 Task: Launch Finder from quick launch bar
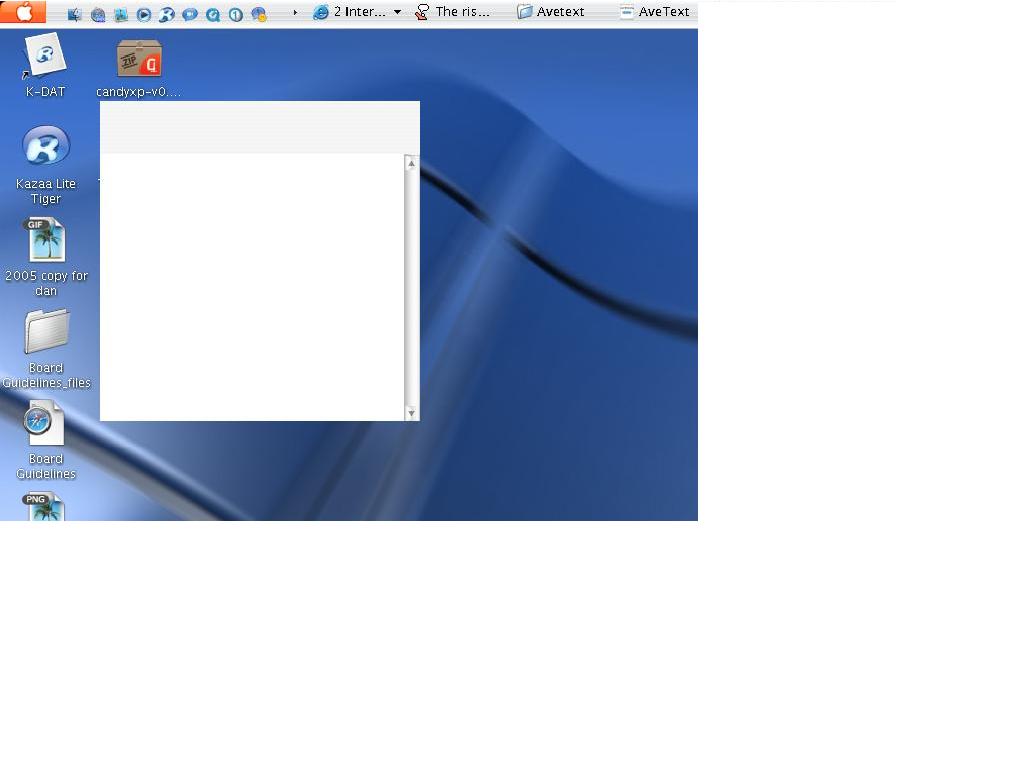point(74,14)
